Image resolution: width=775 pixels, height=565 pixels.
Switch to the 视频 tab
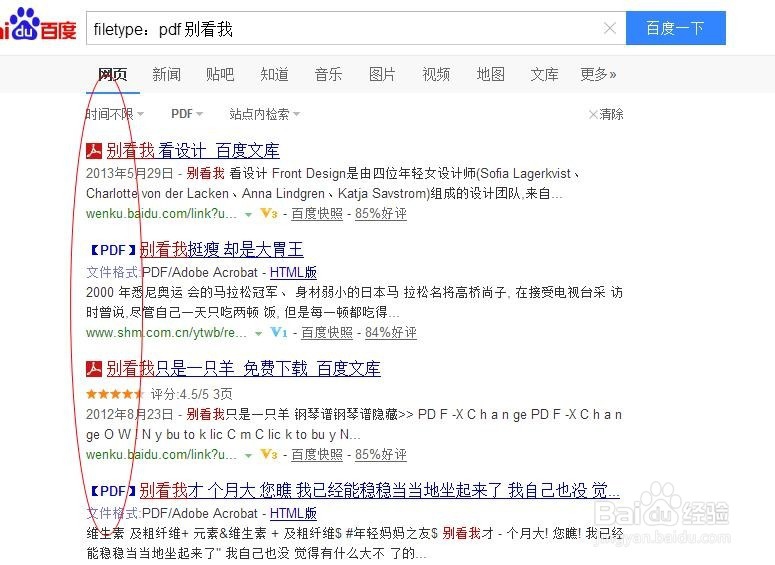click(436, 75)
